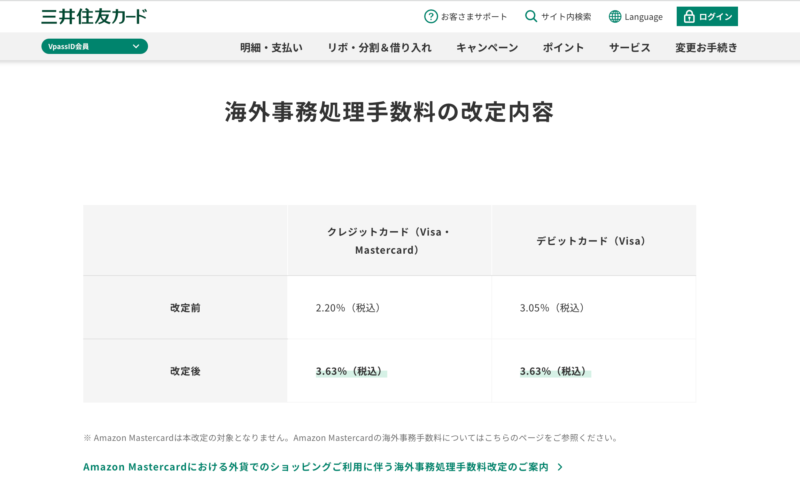Go to the サービス menu
The image size is (800, 491).
(630, 47)
